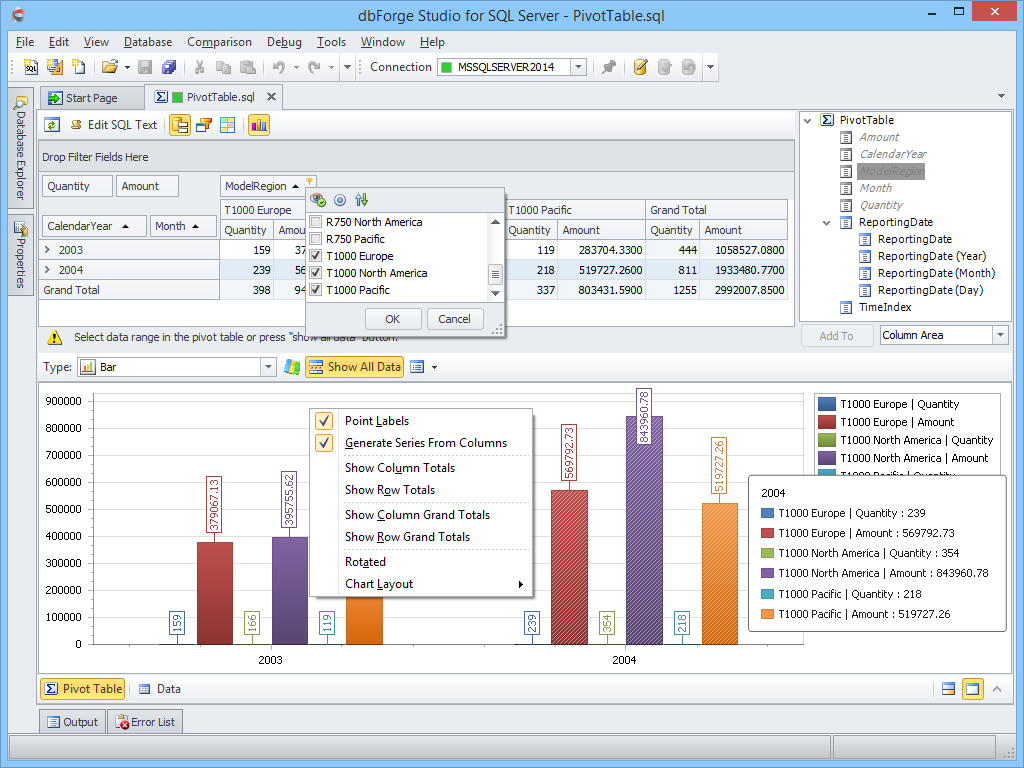Screen dimensions: 1024x768
Task: Toggle Generate Series From Columns checkmark
Action: [324, 443]
